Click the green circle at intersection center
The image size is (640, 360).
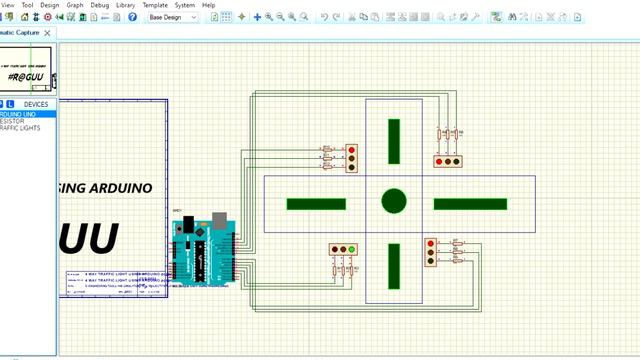click(x=394, y=201)
